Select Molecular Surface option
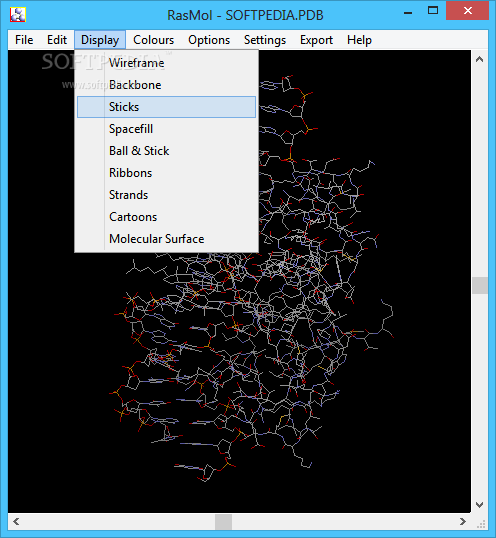 [x=166, y=238]
